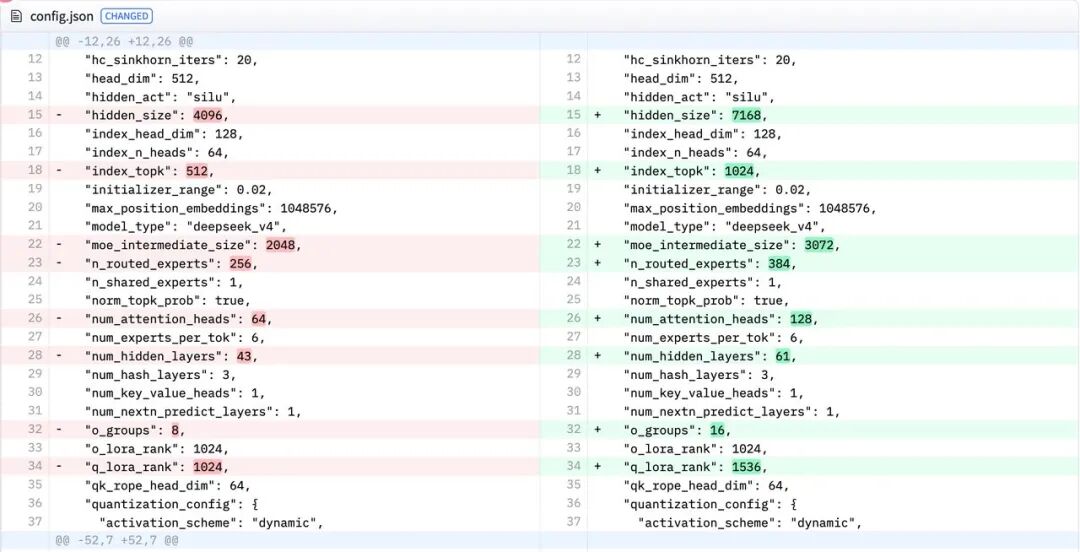Viewport: 1080px width, 552px height.
Task: Select added line "o_groups": 16
Action: tap(810, 430)
